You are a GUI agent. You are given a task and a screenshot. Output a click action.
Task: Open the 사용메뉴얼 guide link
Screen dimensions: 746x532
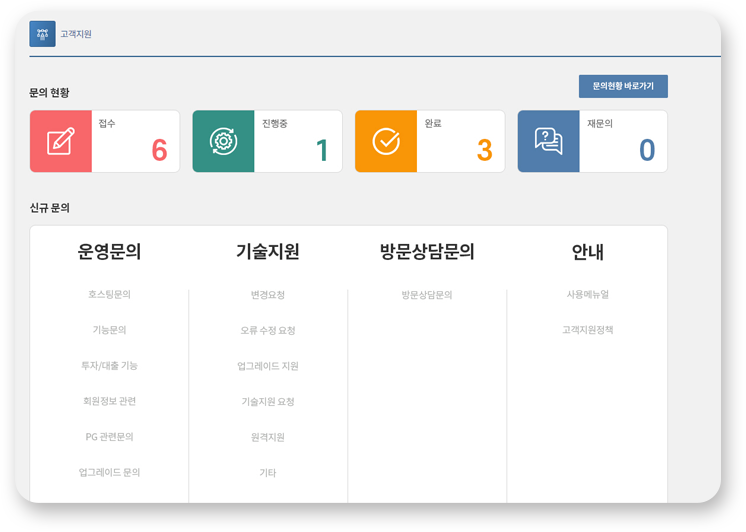(x=587, y=295)
